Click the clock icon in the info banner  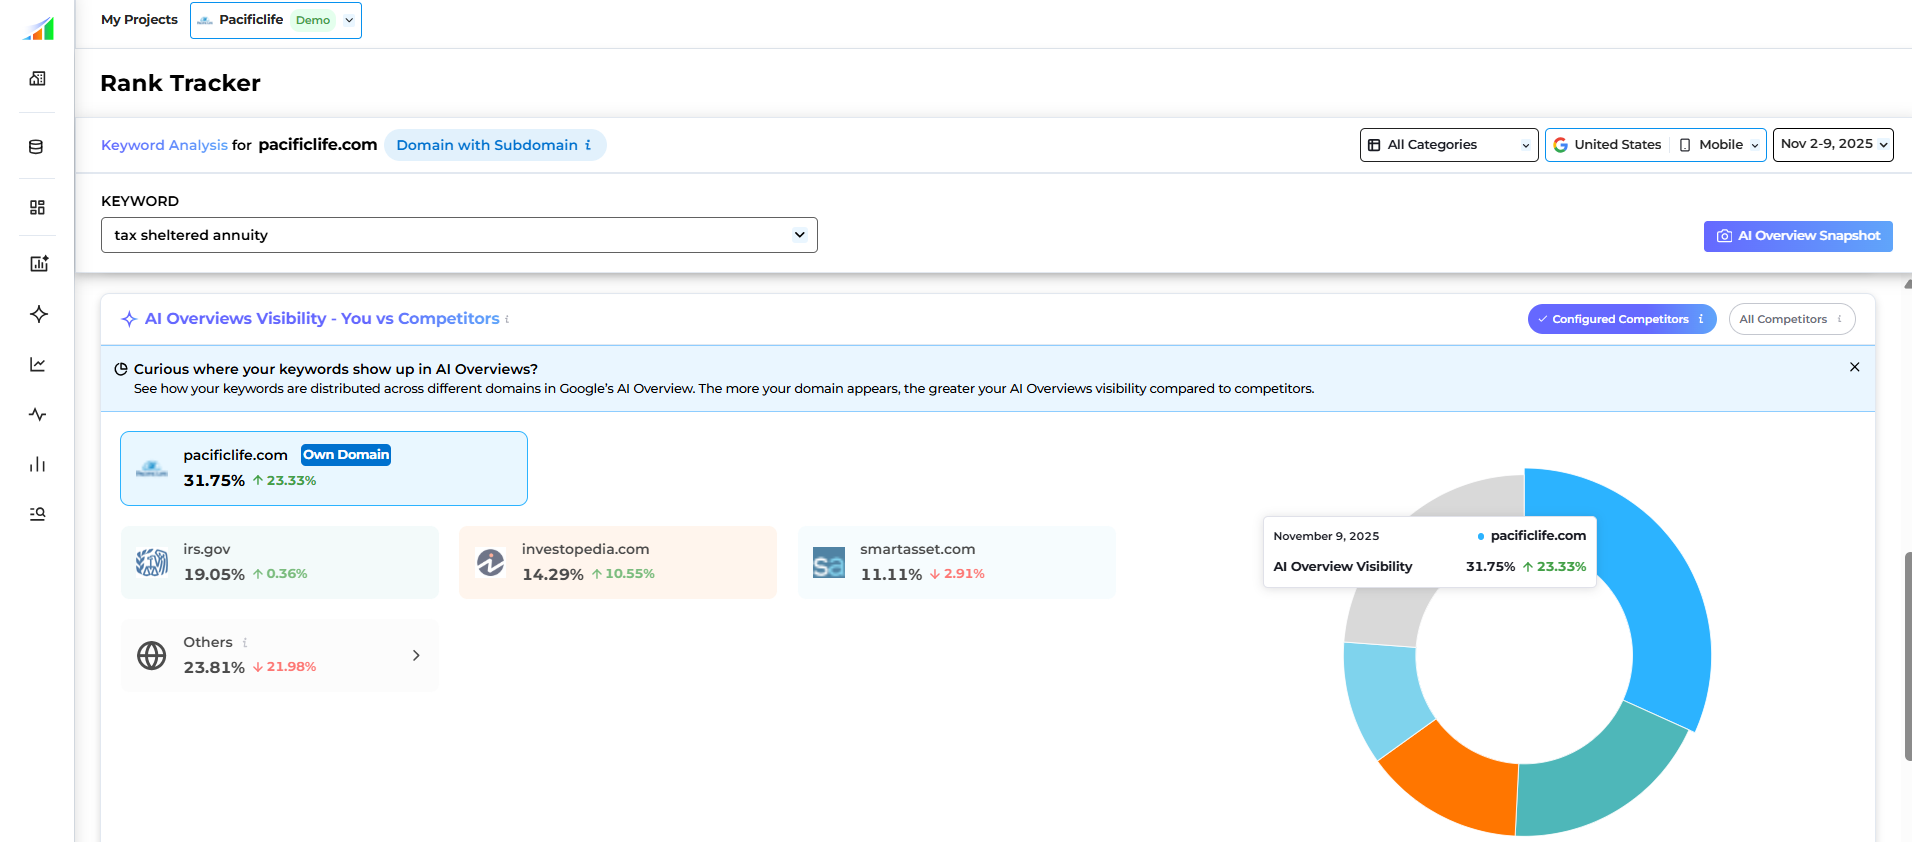pyautogui.click(x=121, y=369)
